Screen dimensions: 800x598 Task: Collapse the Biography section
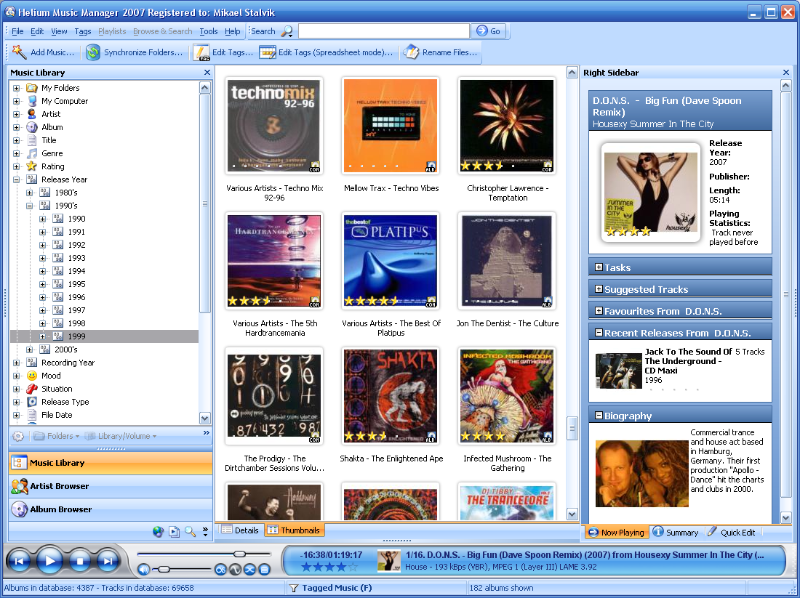click(598, 415)
